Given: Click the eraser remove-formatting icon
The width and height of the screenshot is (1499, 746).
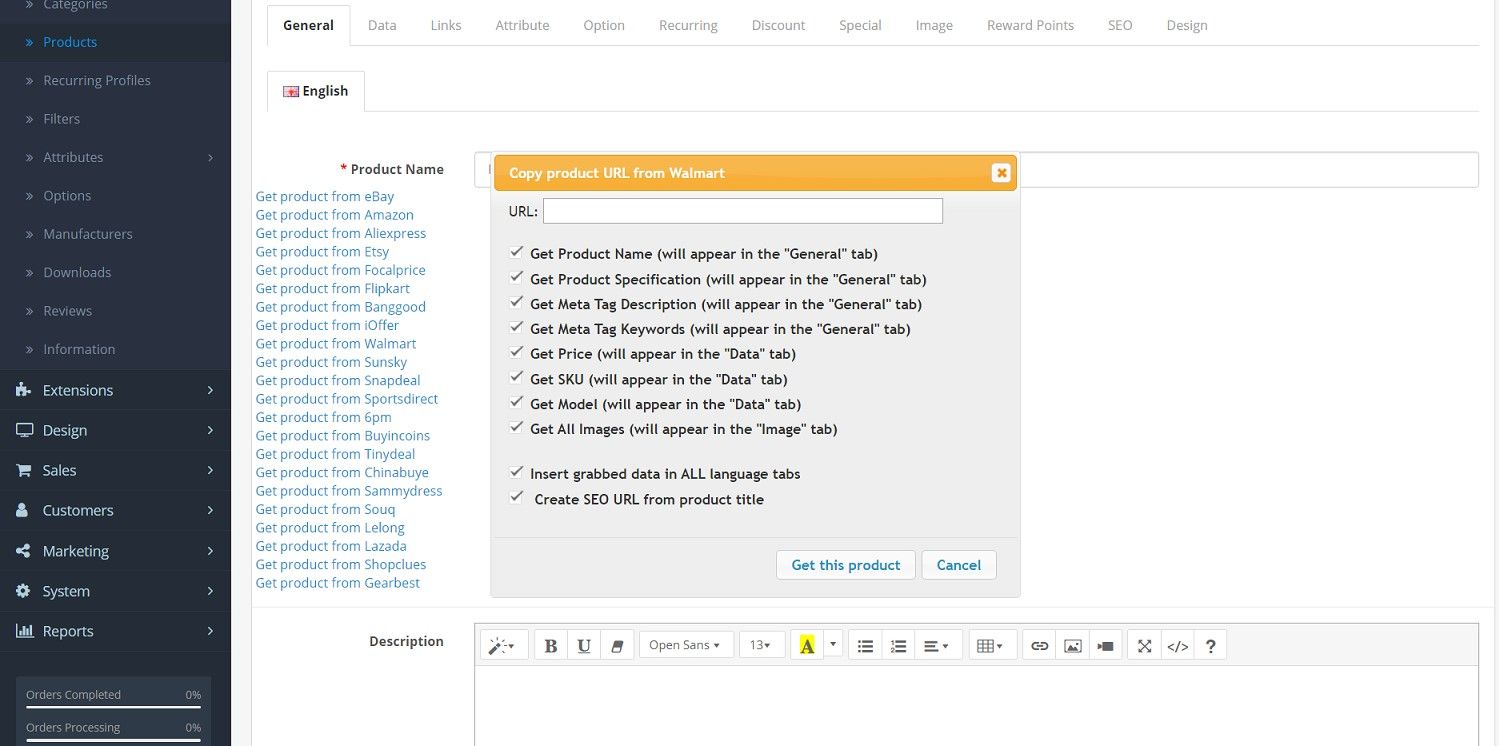Looking at the screenshot, I should 616,646.
